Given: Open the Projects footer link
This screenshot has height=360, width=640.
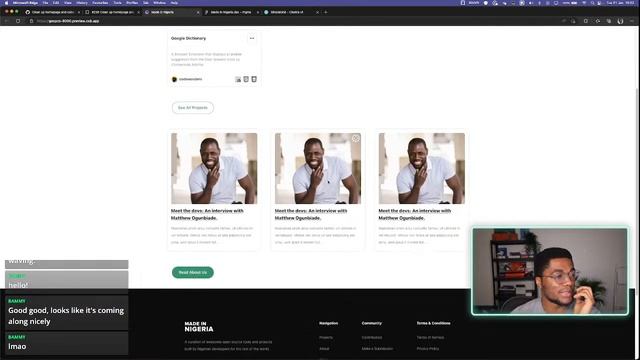Looking at the screenshot, I should coord(326,338).
